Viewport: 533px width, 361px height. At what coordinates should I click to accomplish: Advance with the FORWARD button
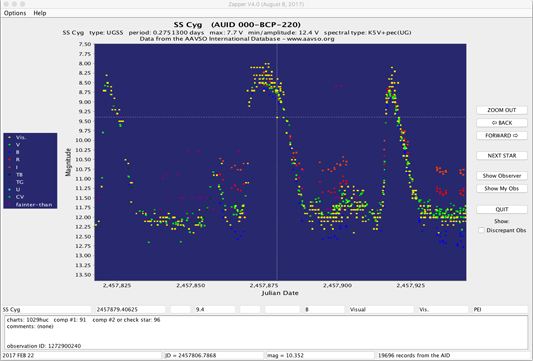point(502,135)
